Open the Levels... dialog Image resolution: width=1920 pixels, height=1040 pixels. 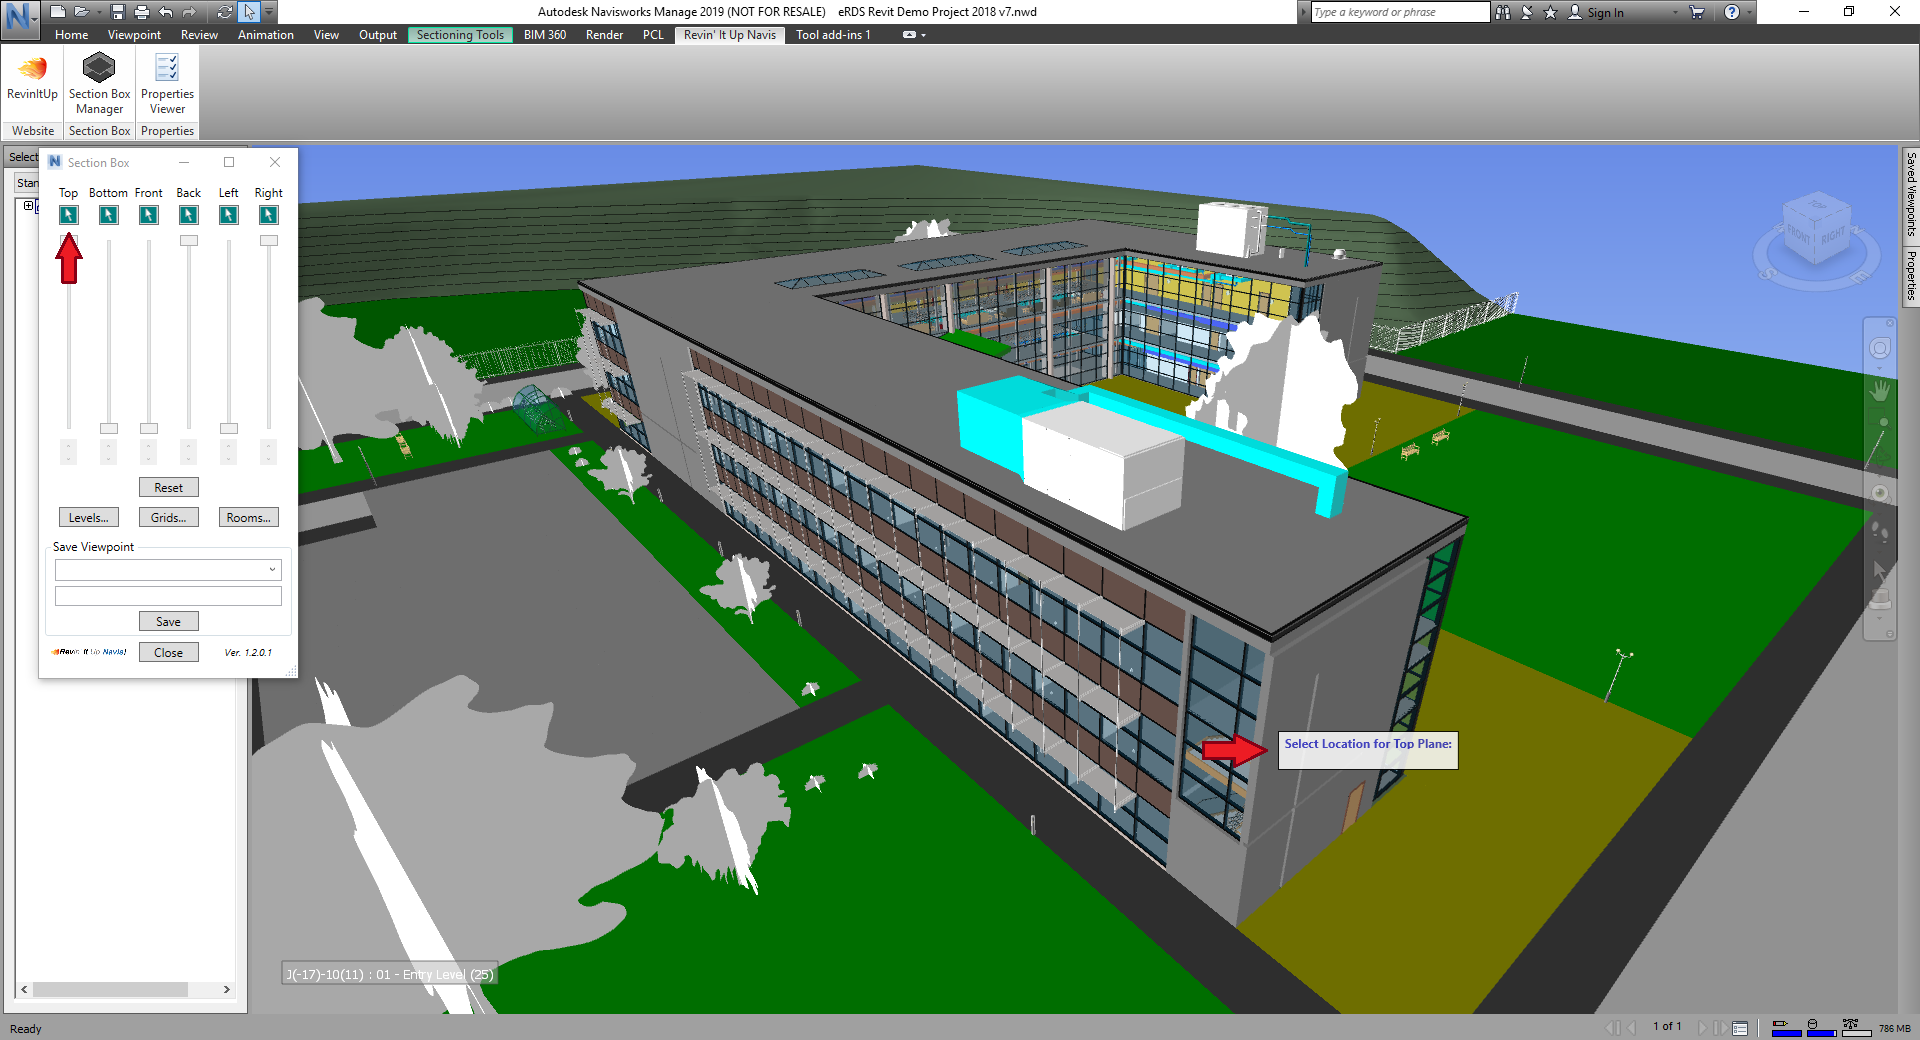click(89, 517)
